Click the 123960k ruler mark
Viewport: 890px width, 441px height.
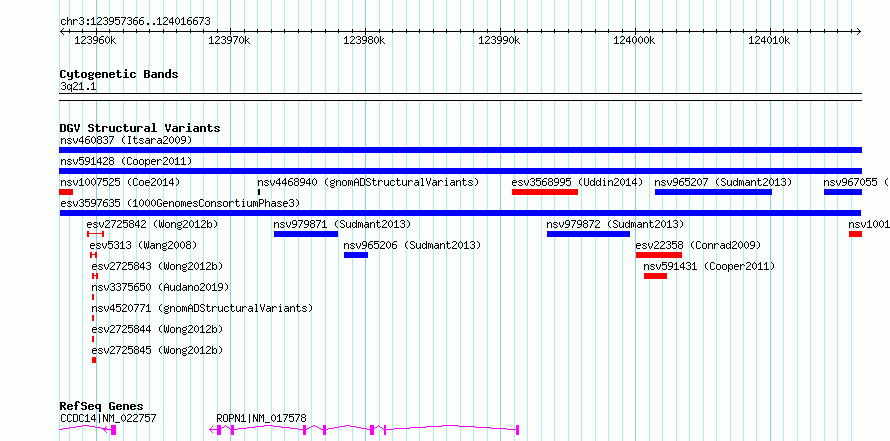[x=95, y=41]
